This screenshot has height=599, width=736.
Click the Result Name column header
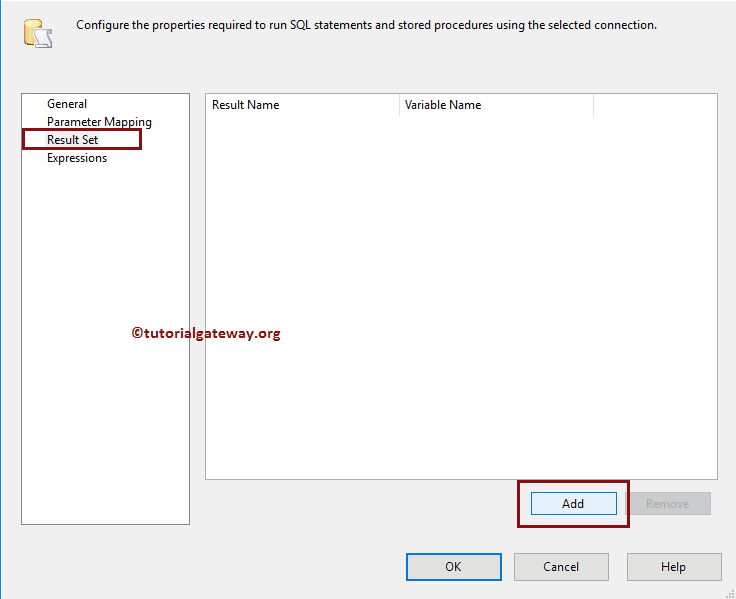tap(302, 105)
